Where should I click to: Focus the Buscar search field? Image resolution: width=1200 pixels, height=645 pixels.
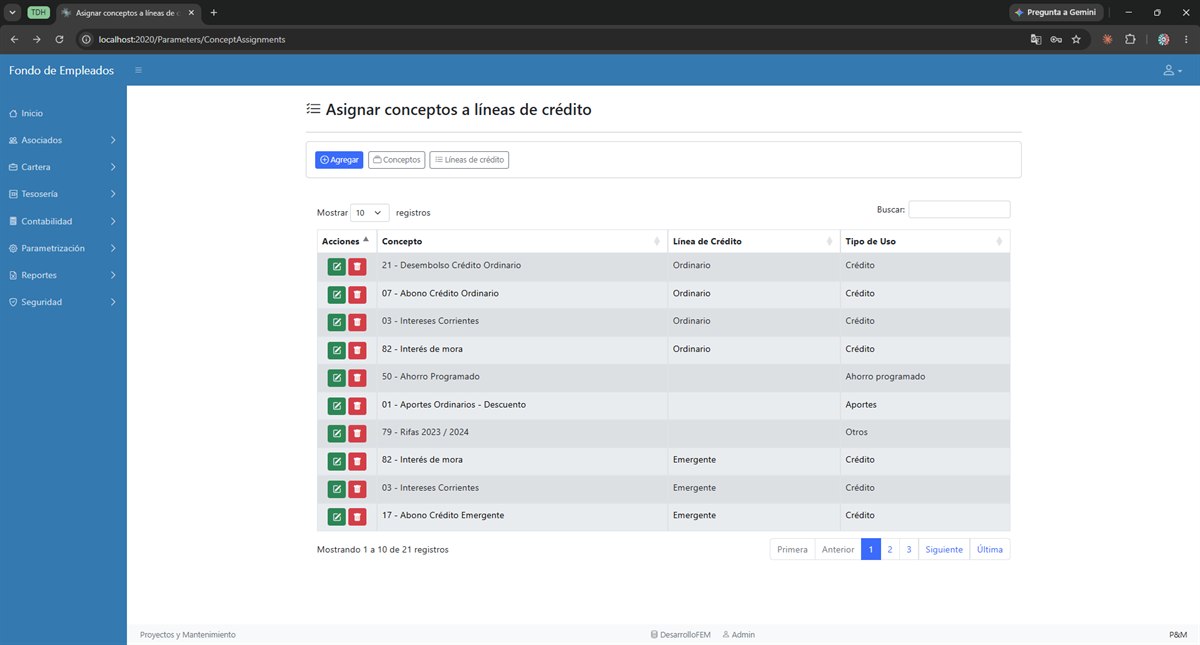959,210
